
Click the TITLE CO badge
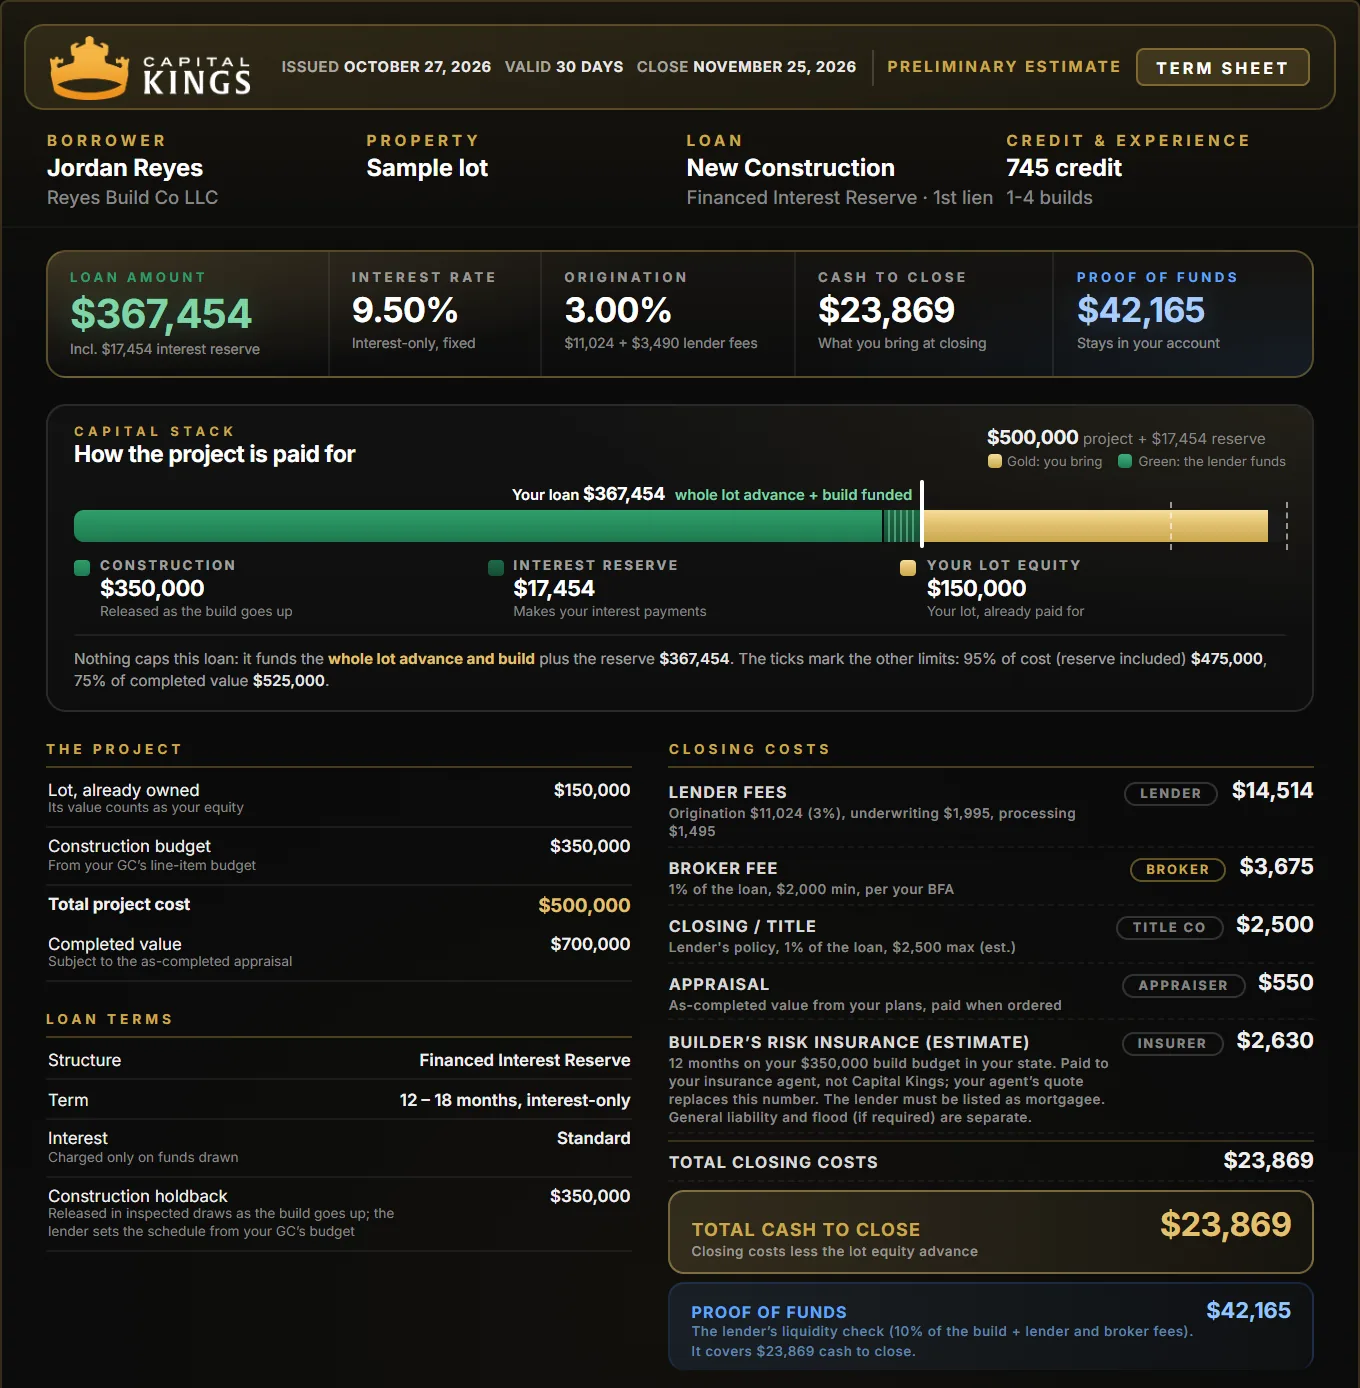pyautogui.click(x=1169, y=927)
